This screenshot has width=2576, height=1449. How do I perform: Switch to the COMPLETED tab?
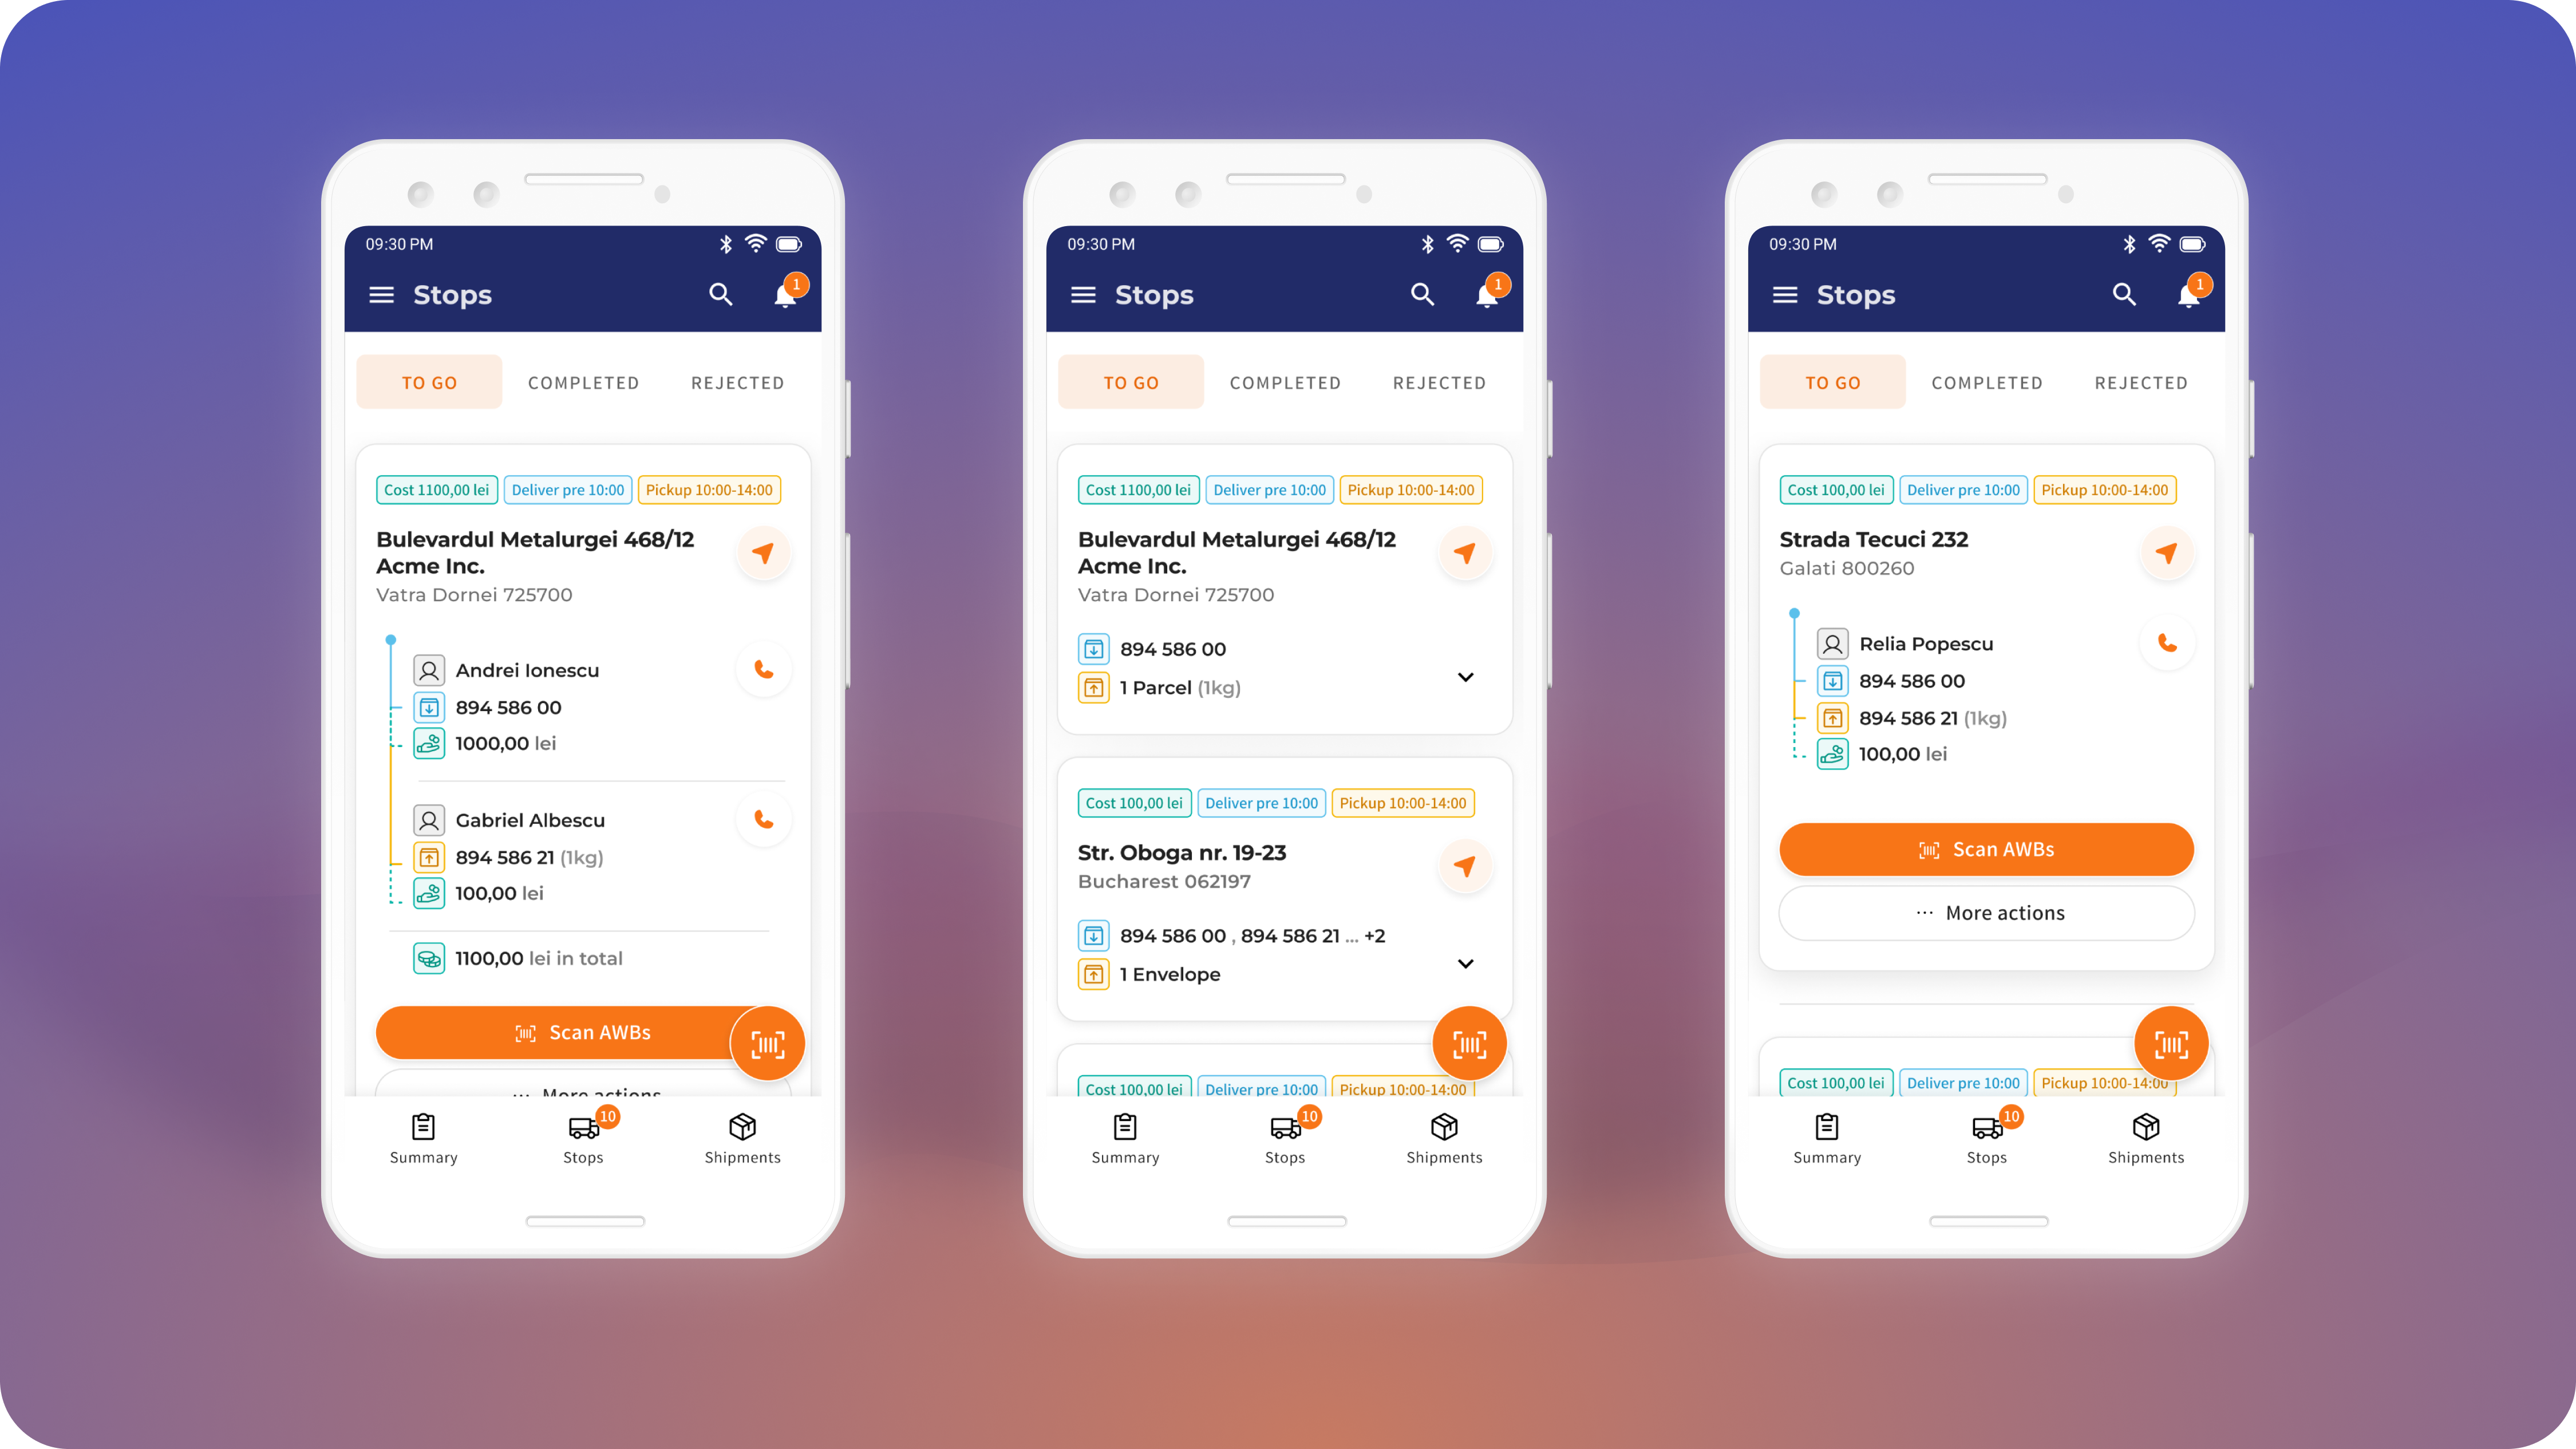click(x=584, y=382)
